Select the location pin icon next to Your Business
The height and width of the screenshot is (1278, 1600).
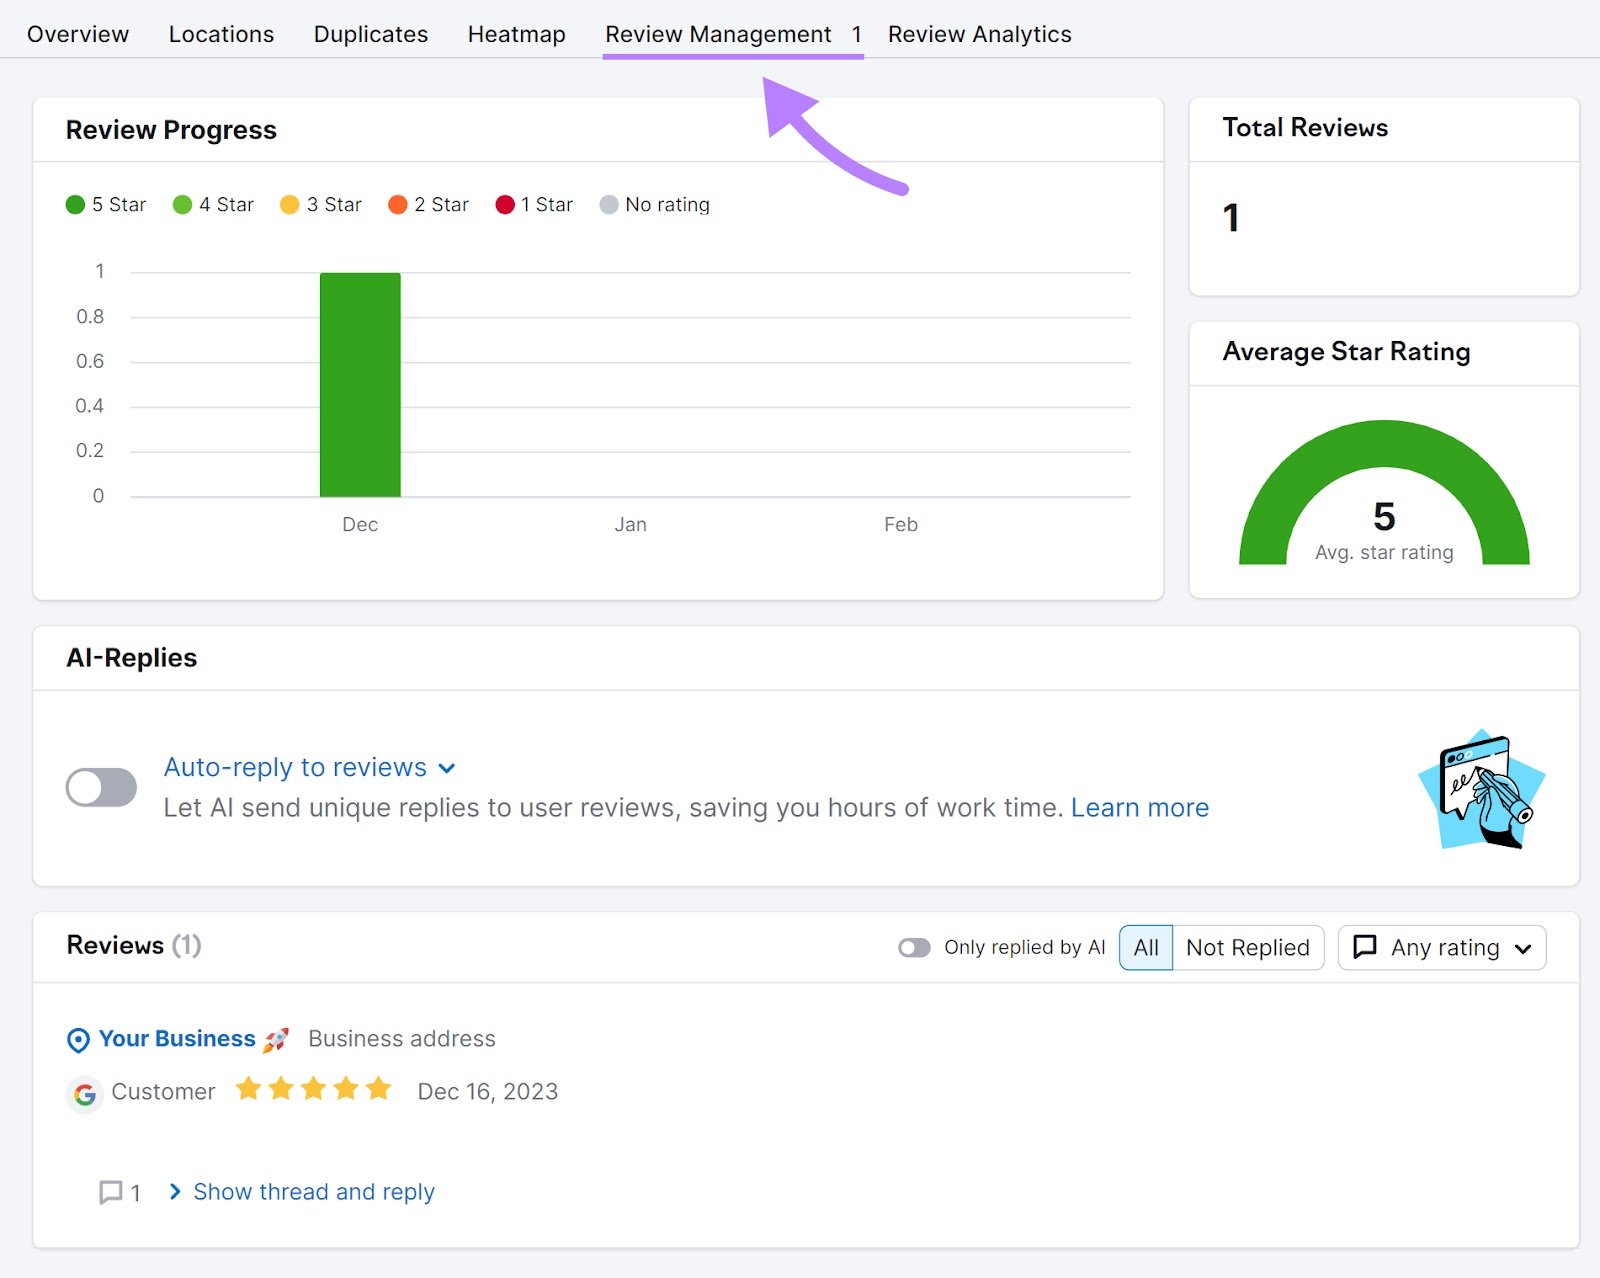tap(79, 1039)
